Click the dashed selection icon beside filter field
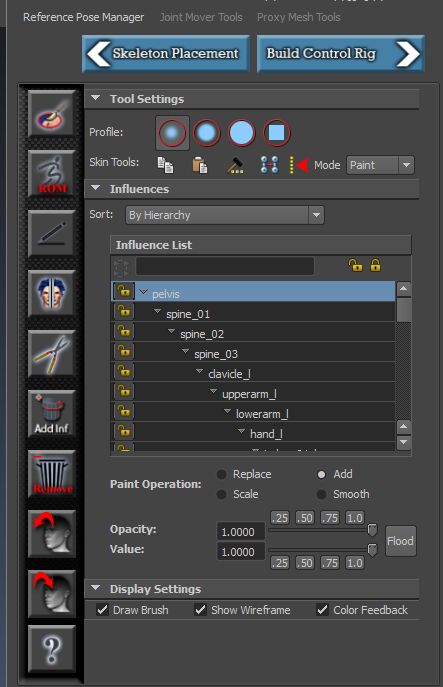The image size is (443, 687). 121,267
